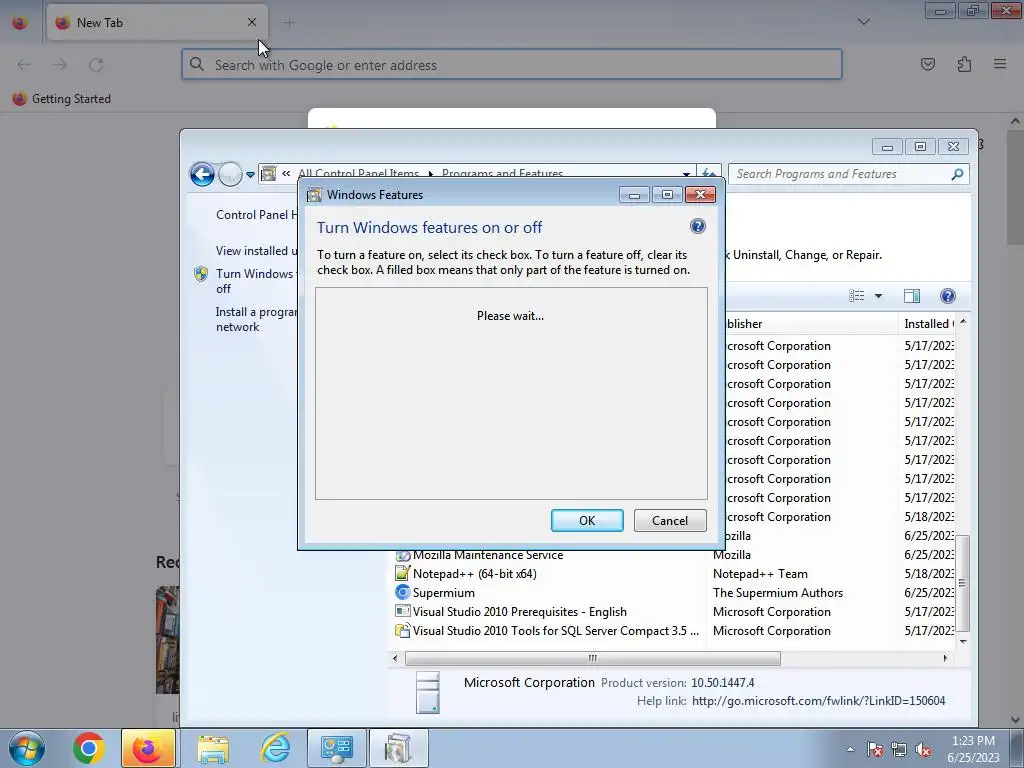List all Firefox tabs dropdown
The width and height of the screenshot is (1024, 768).
pyautogui.click(x=863, y=22)
